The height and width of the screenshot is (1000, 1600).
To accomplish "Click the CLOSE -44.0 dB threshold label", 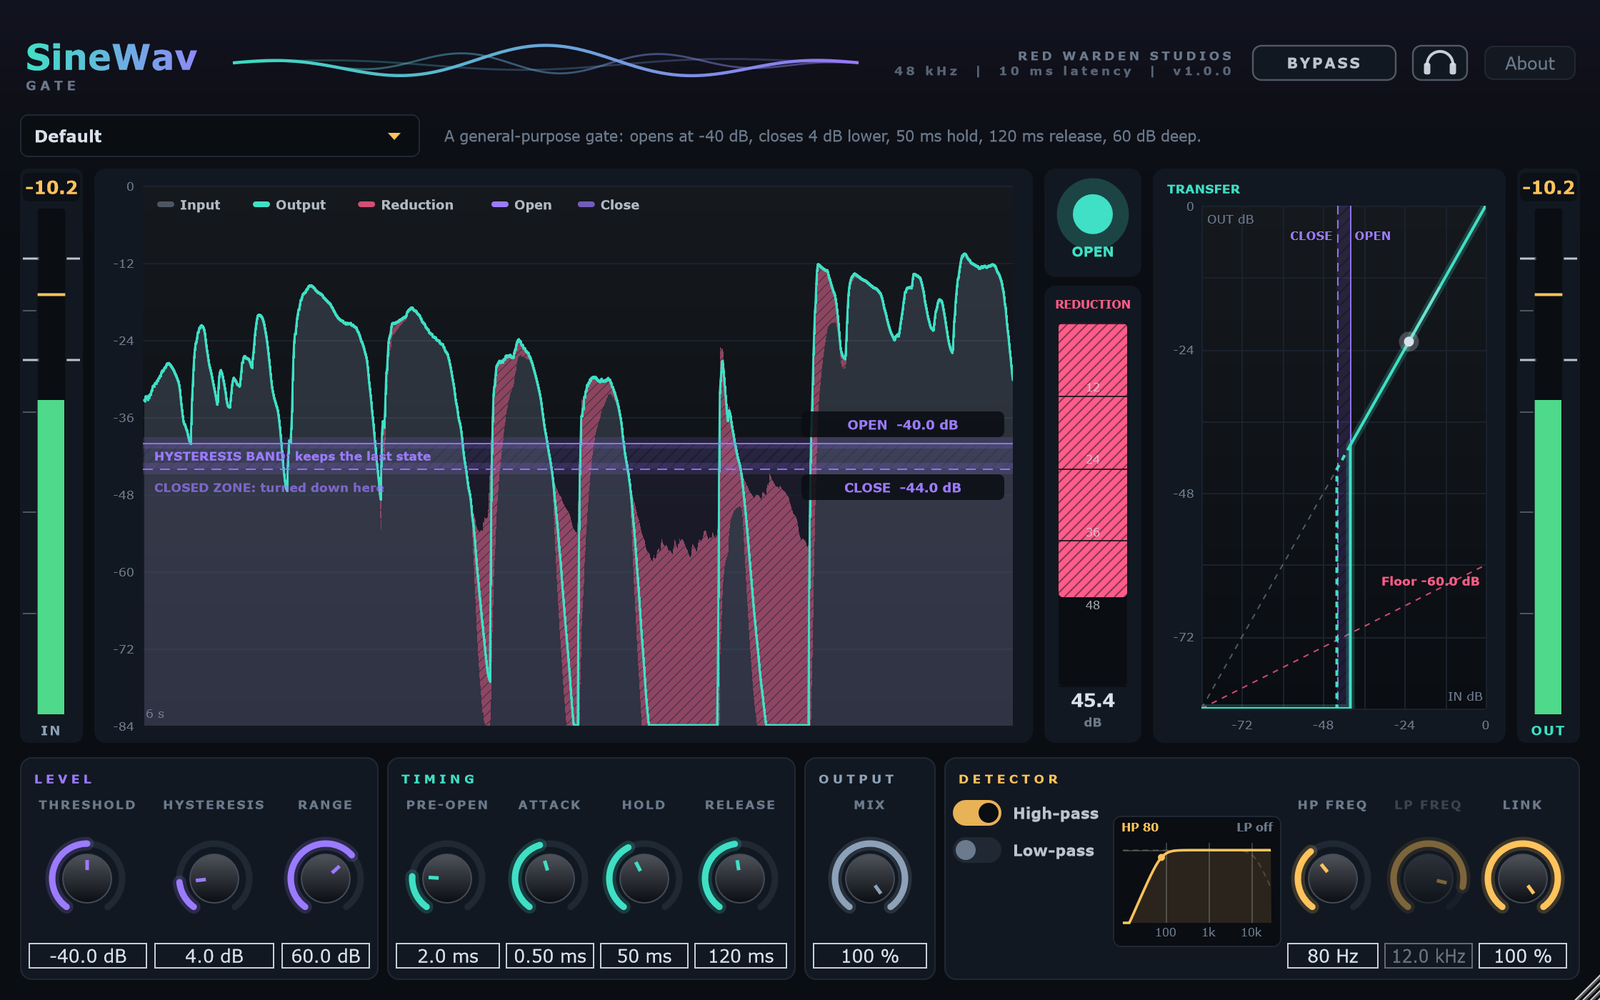I will pyautogui.click(x=903, y=488).
